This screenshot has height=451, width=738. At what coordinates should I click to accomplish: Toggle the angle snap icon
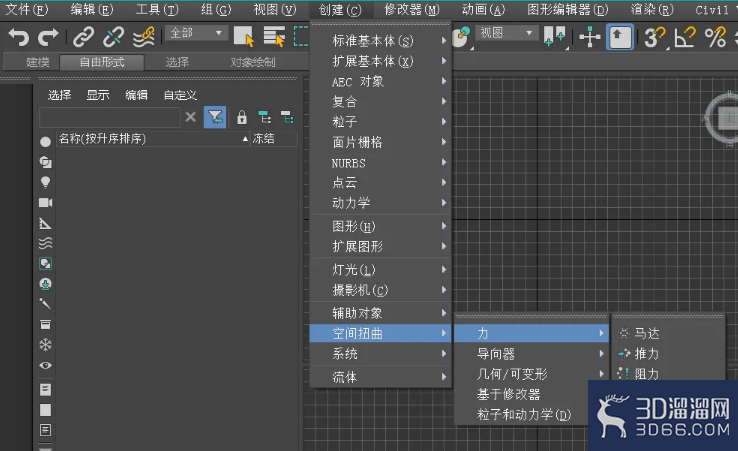point(685,37)
